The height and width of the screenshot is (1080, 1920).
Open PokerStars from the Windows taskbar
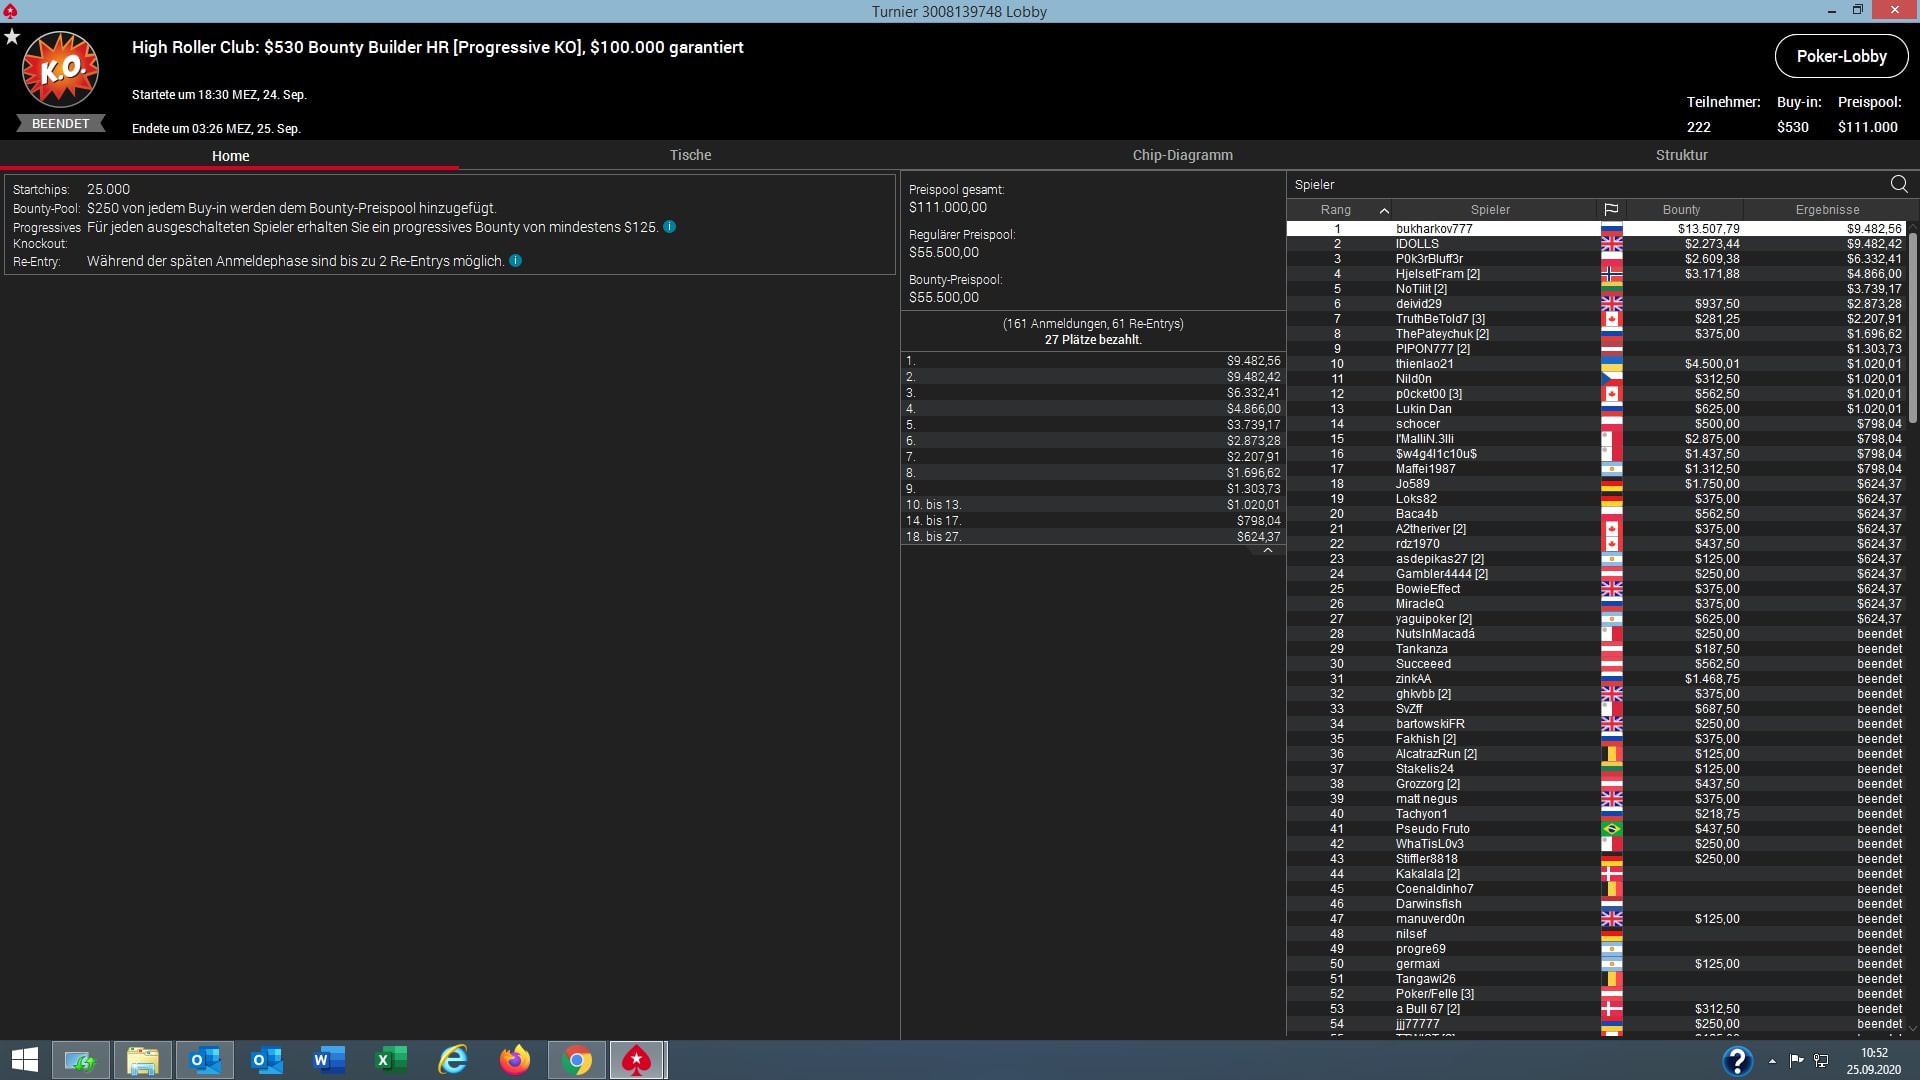(637, 1060)
